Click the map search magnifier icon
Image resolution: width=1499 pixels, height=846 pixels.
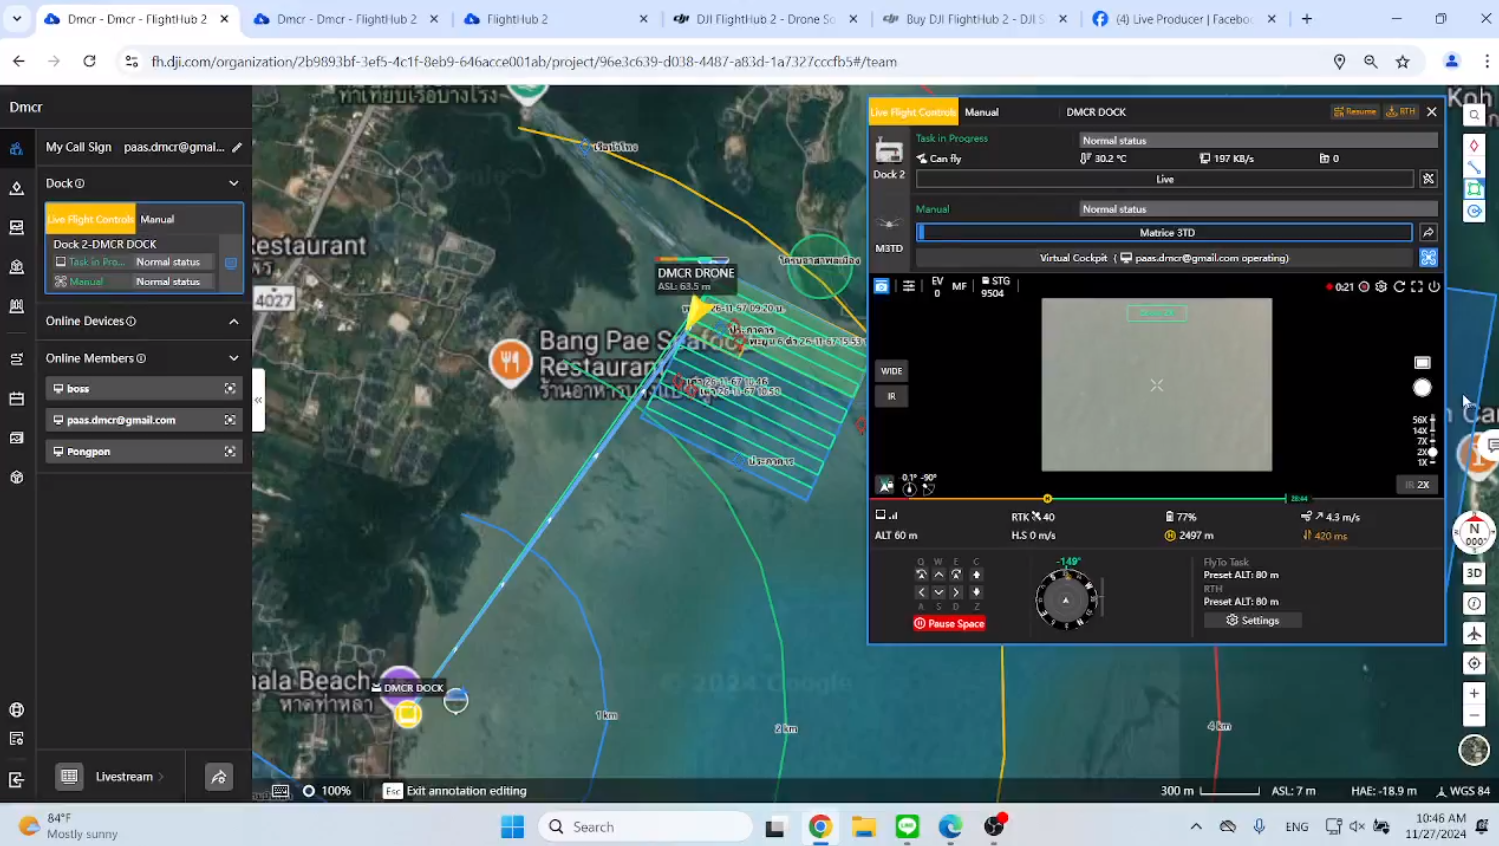pyautogui.click(x=1474, y=115)
